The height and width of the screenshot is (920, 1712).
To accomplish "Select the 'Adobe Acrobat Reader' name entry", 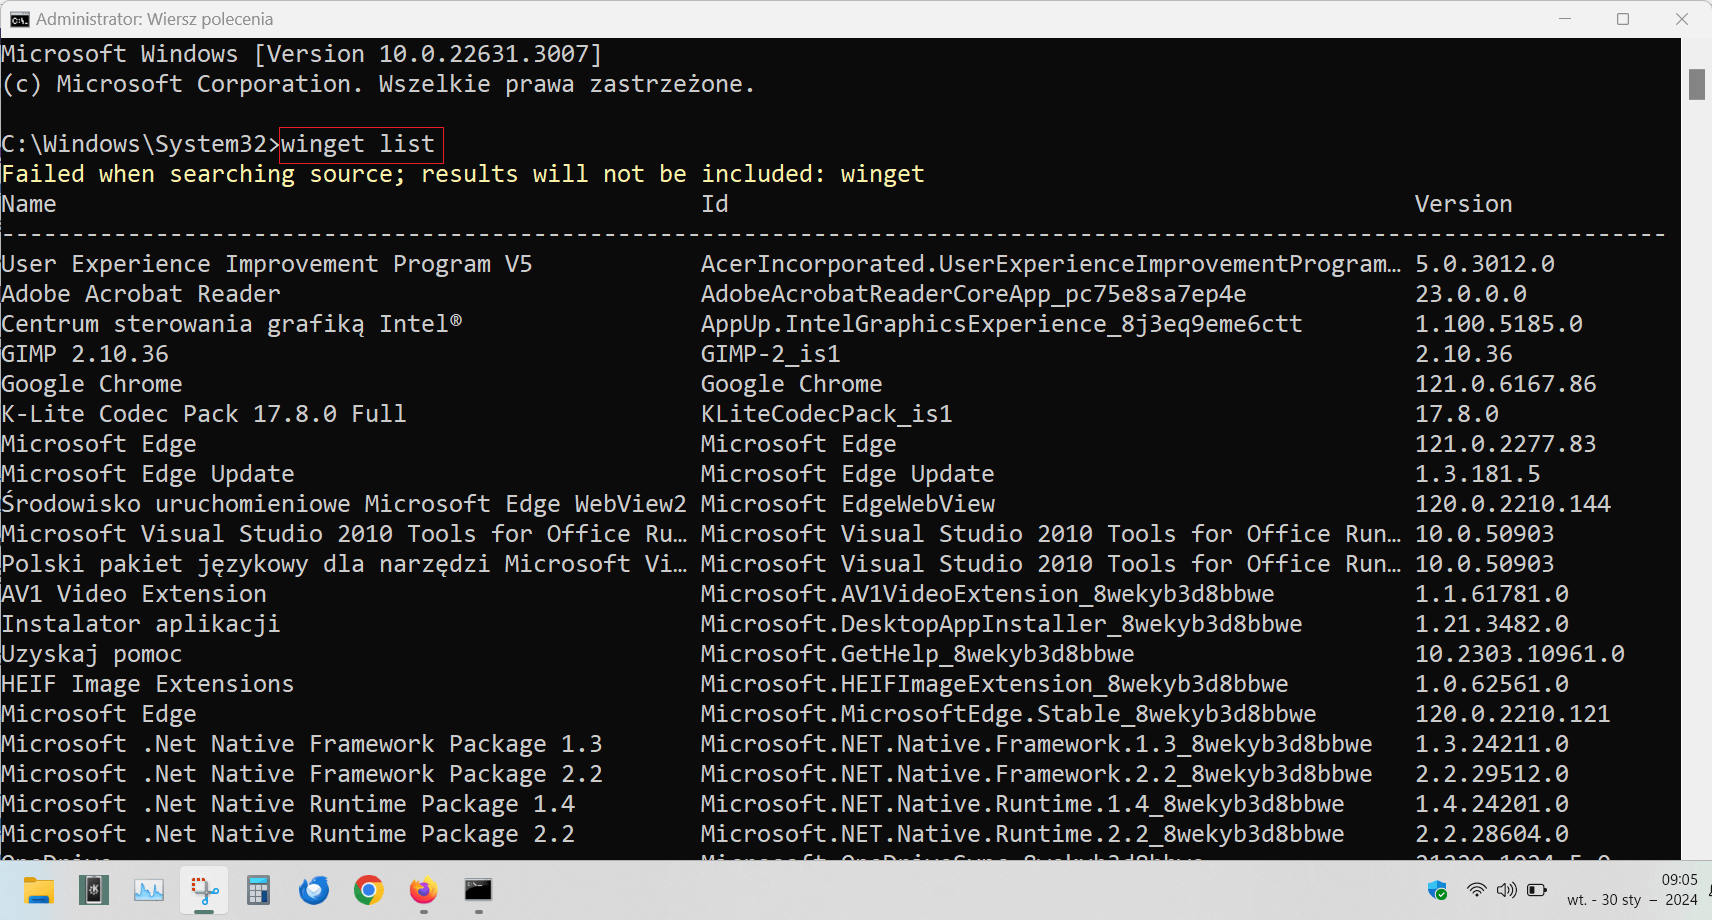I will point(141,294).
